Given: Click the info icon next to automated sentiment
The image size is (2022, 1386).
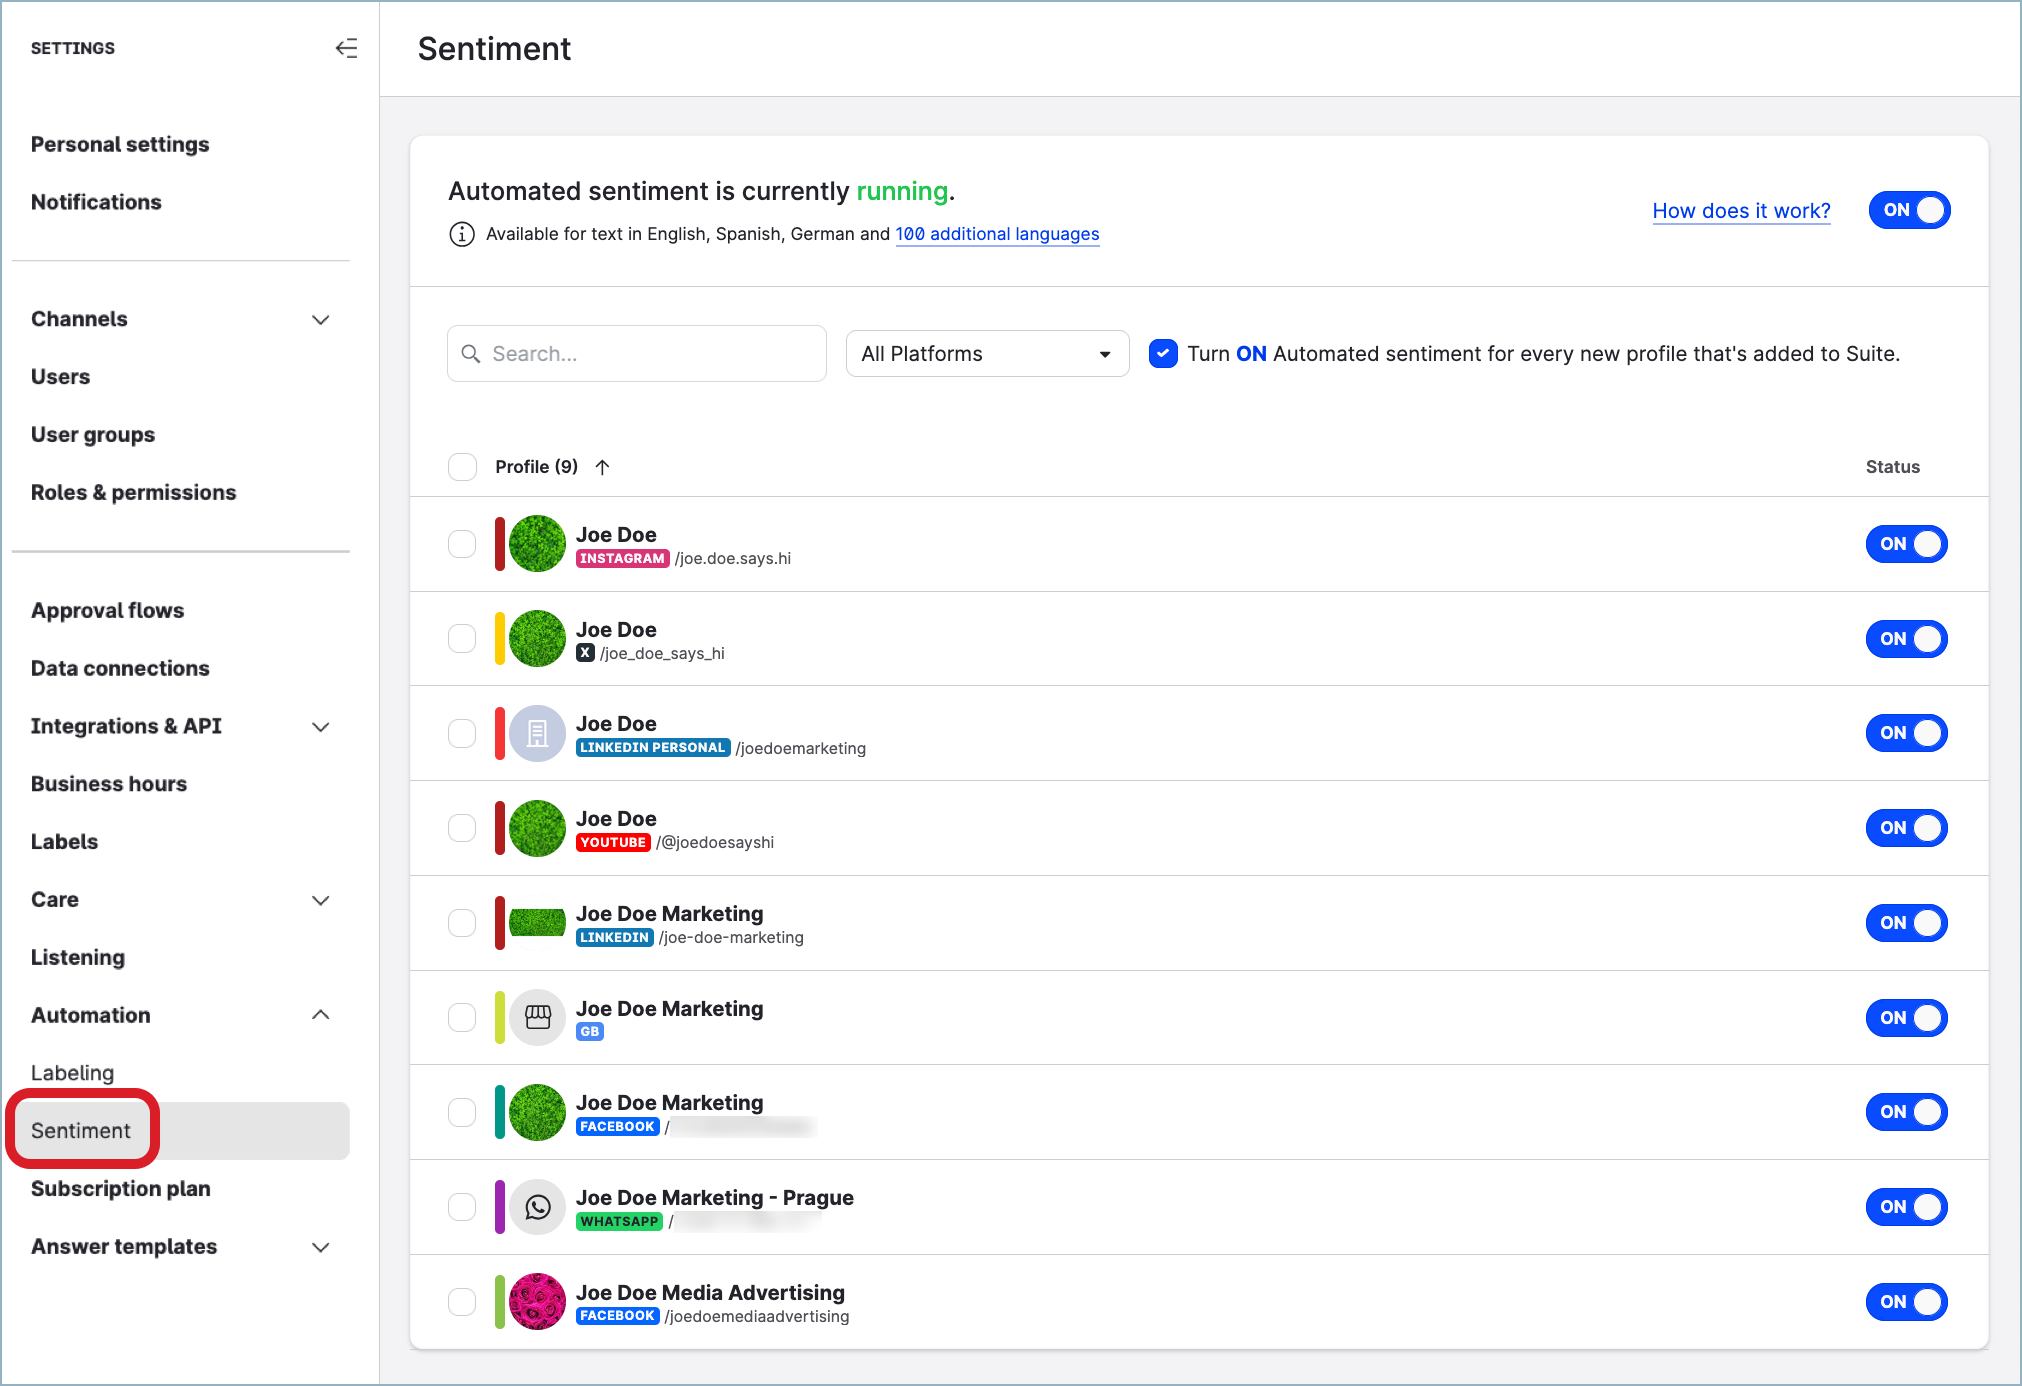Looking at the screenshot, I should [462, 234].
